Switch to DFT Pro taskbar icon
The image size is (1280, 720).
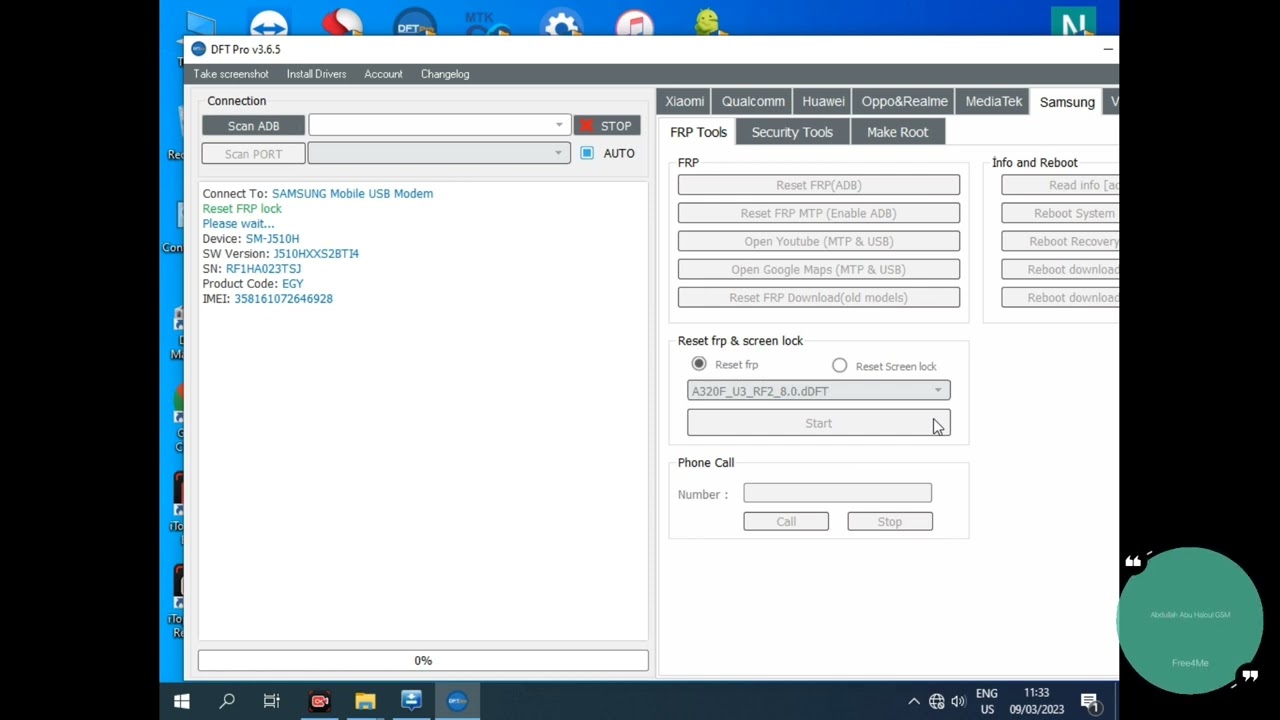click(457, 701)
